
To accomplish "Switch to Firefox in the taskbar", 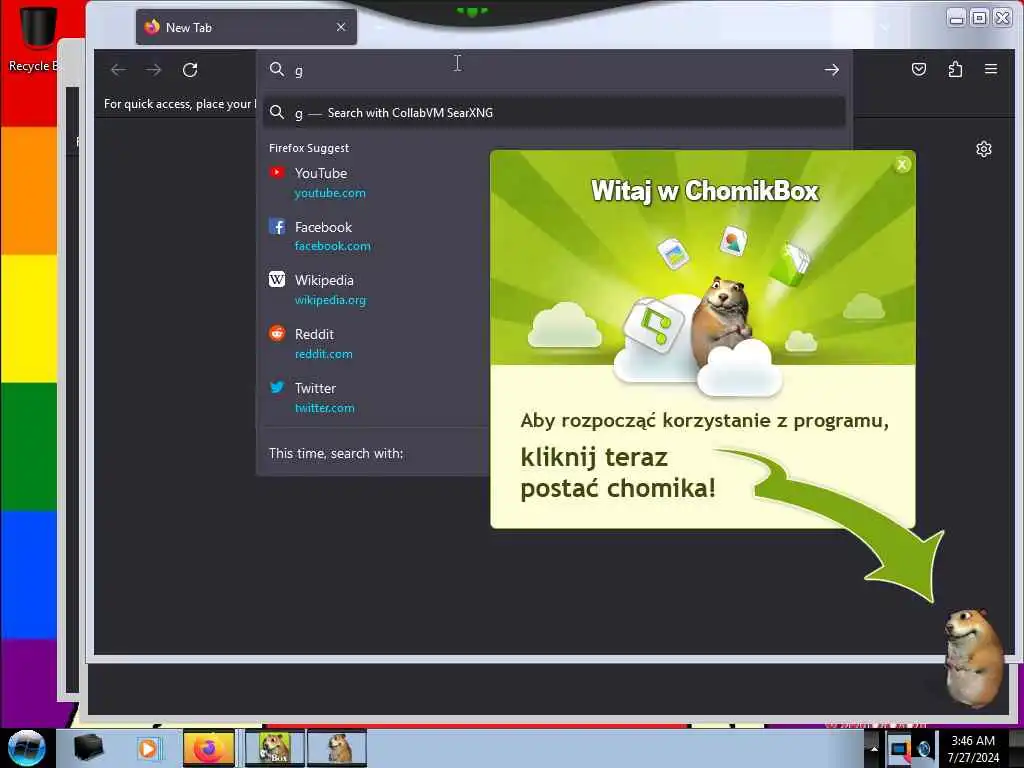I will (209, 748).
